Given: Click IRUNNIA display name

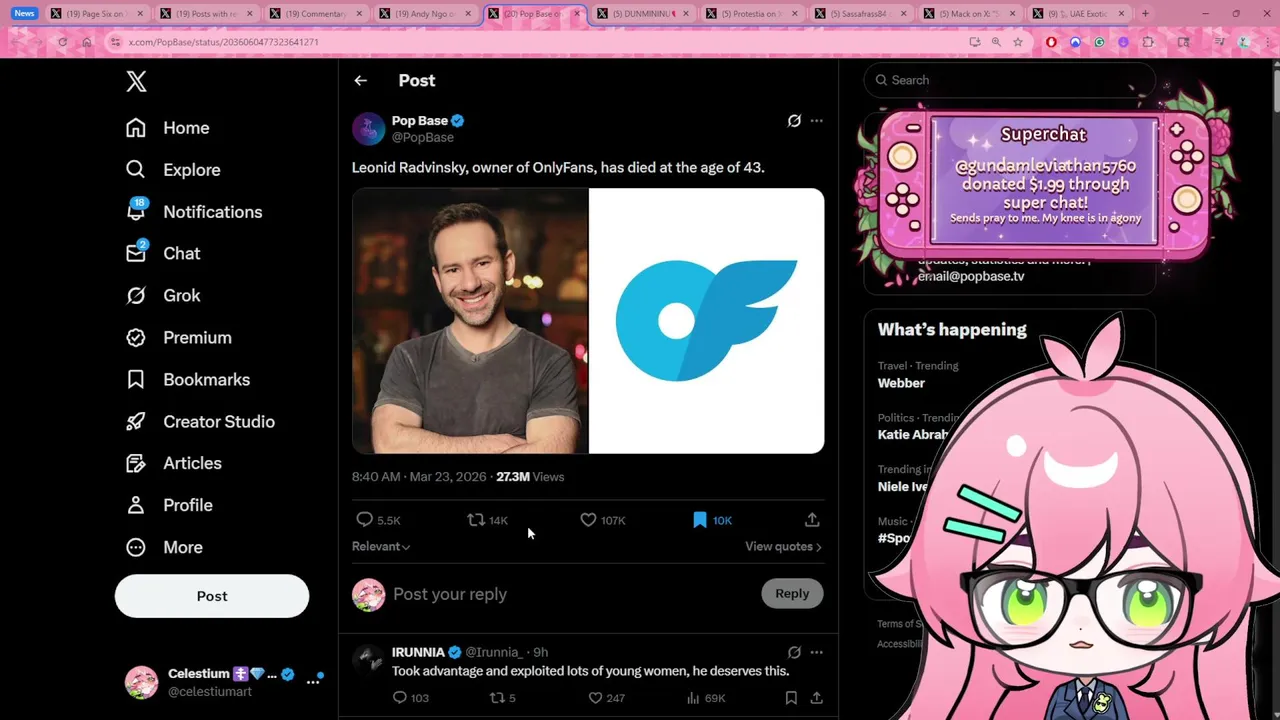Looking at the screenshot, I should [418, 652].
